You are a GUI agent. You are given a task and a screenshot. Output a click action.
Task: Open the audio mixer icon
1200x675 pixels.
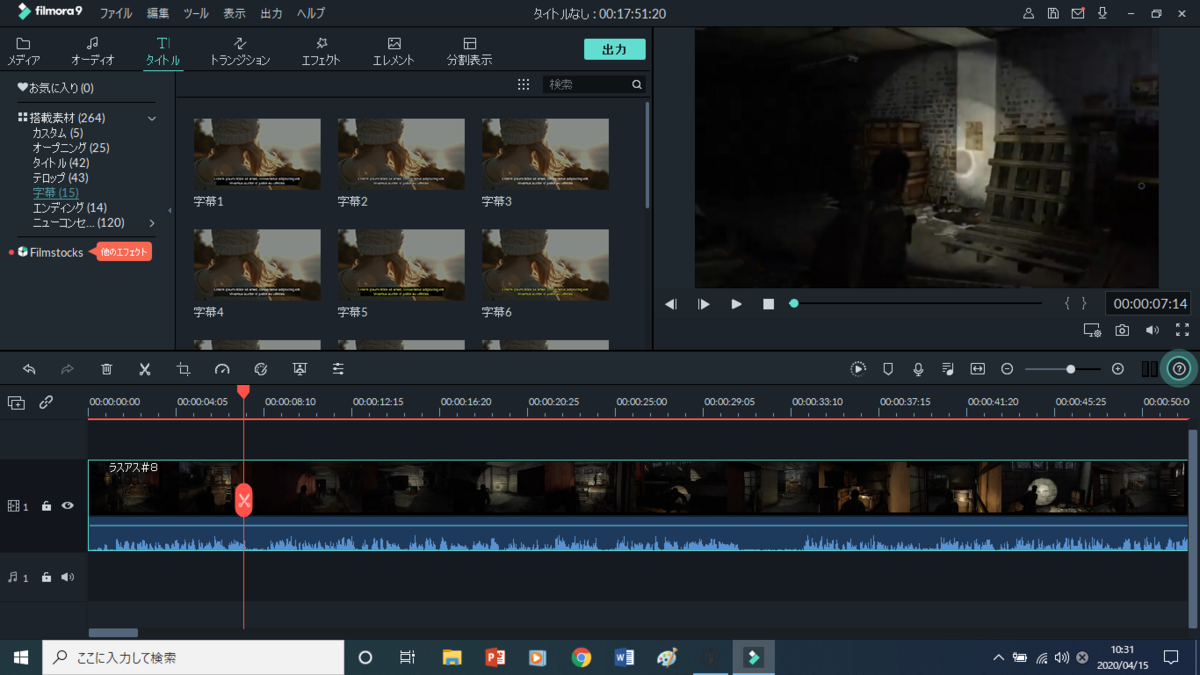[948, 369]
